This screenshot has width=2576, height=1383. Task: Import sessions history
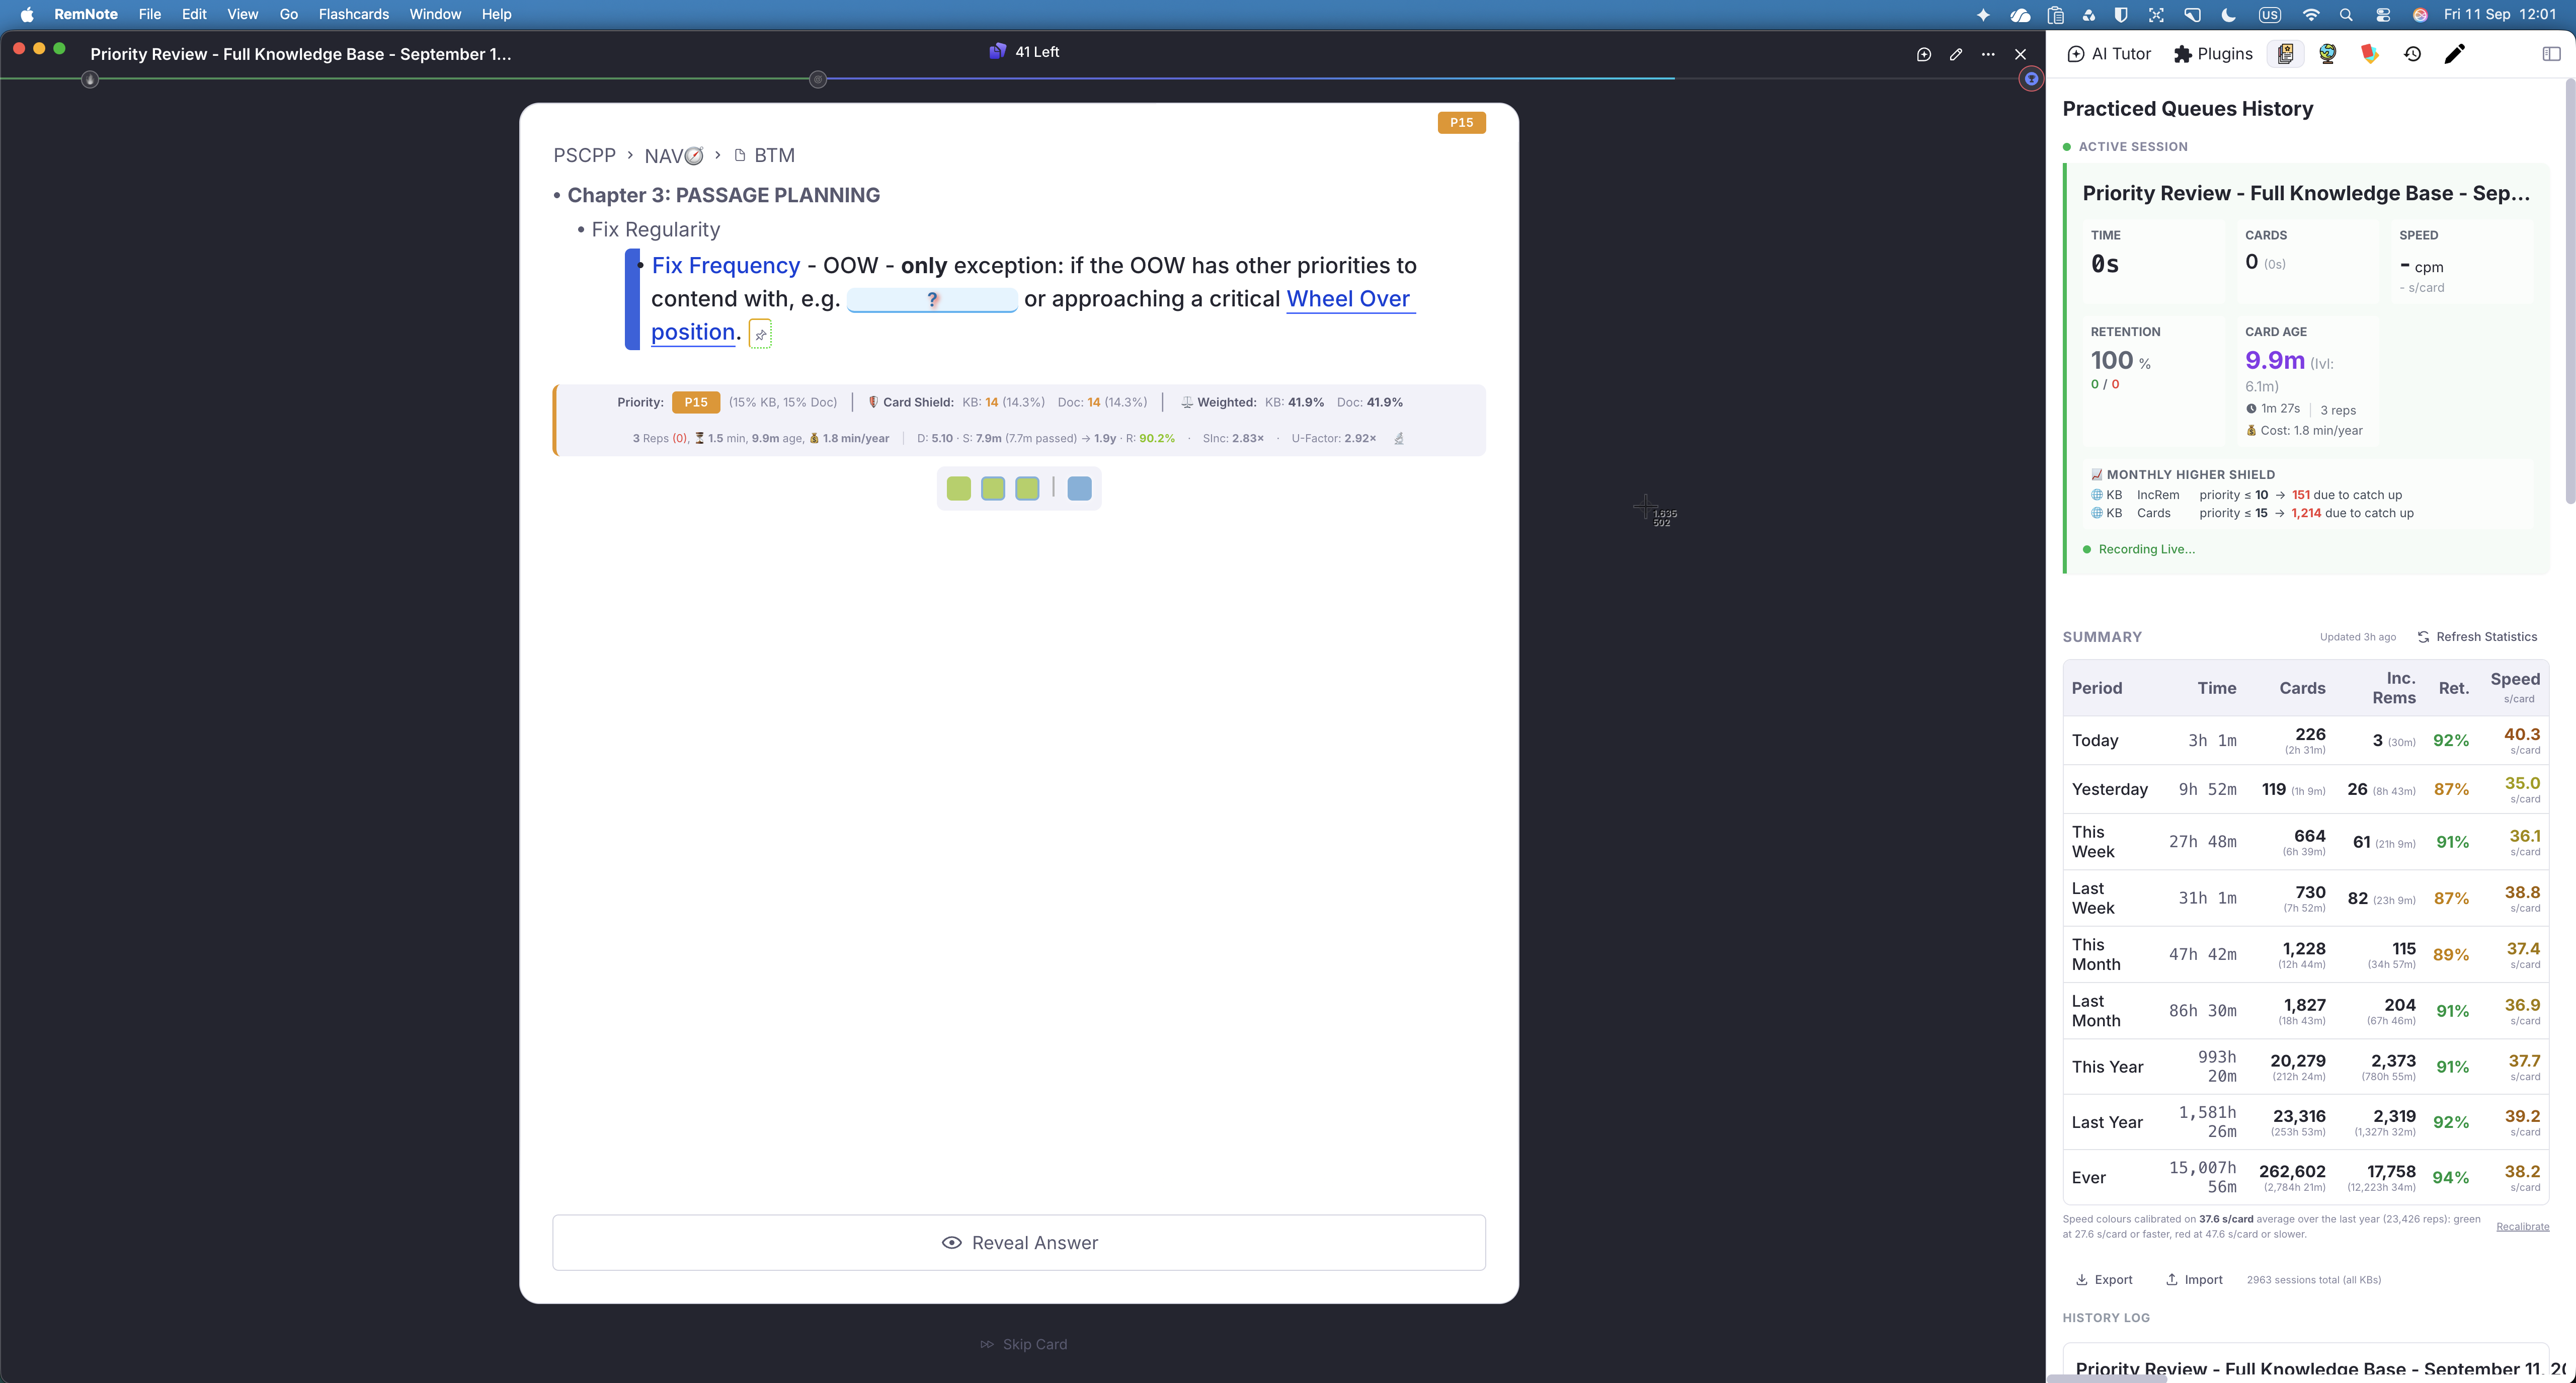point(2194,1279)
